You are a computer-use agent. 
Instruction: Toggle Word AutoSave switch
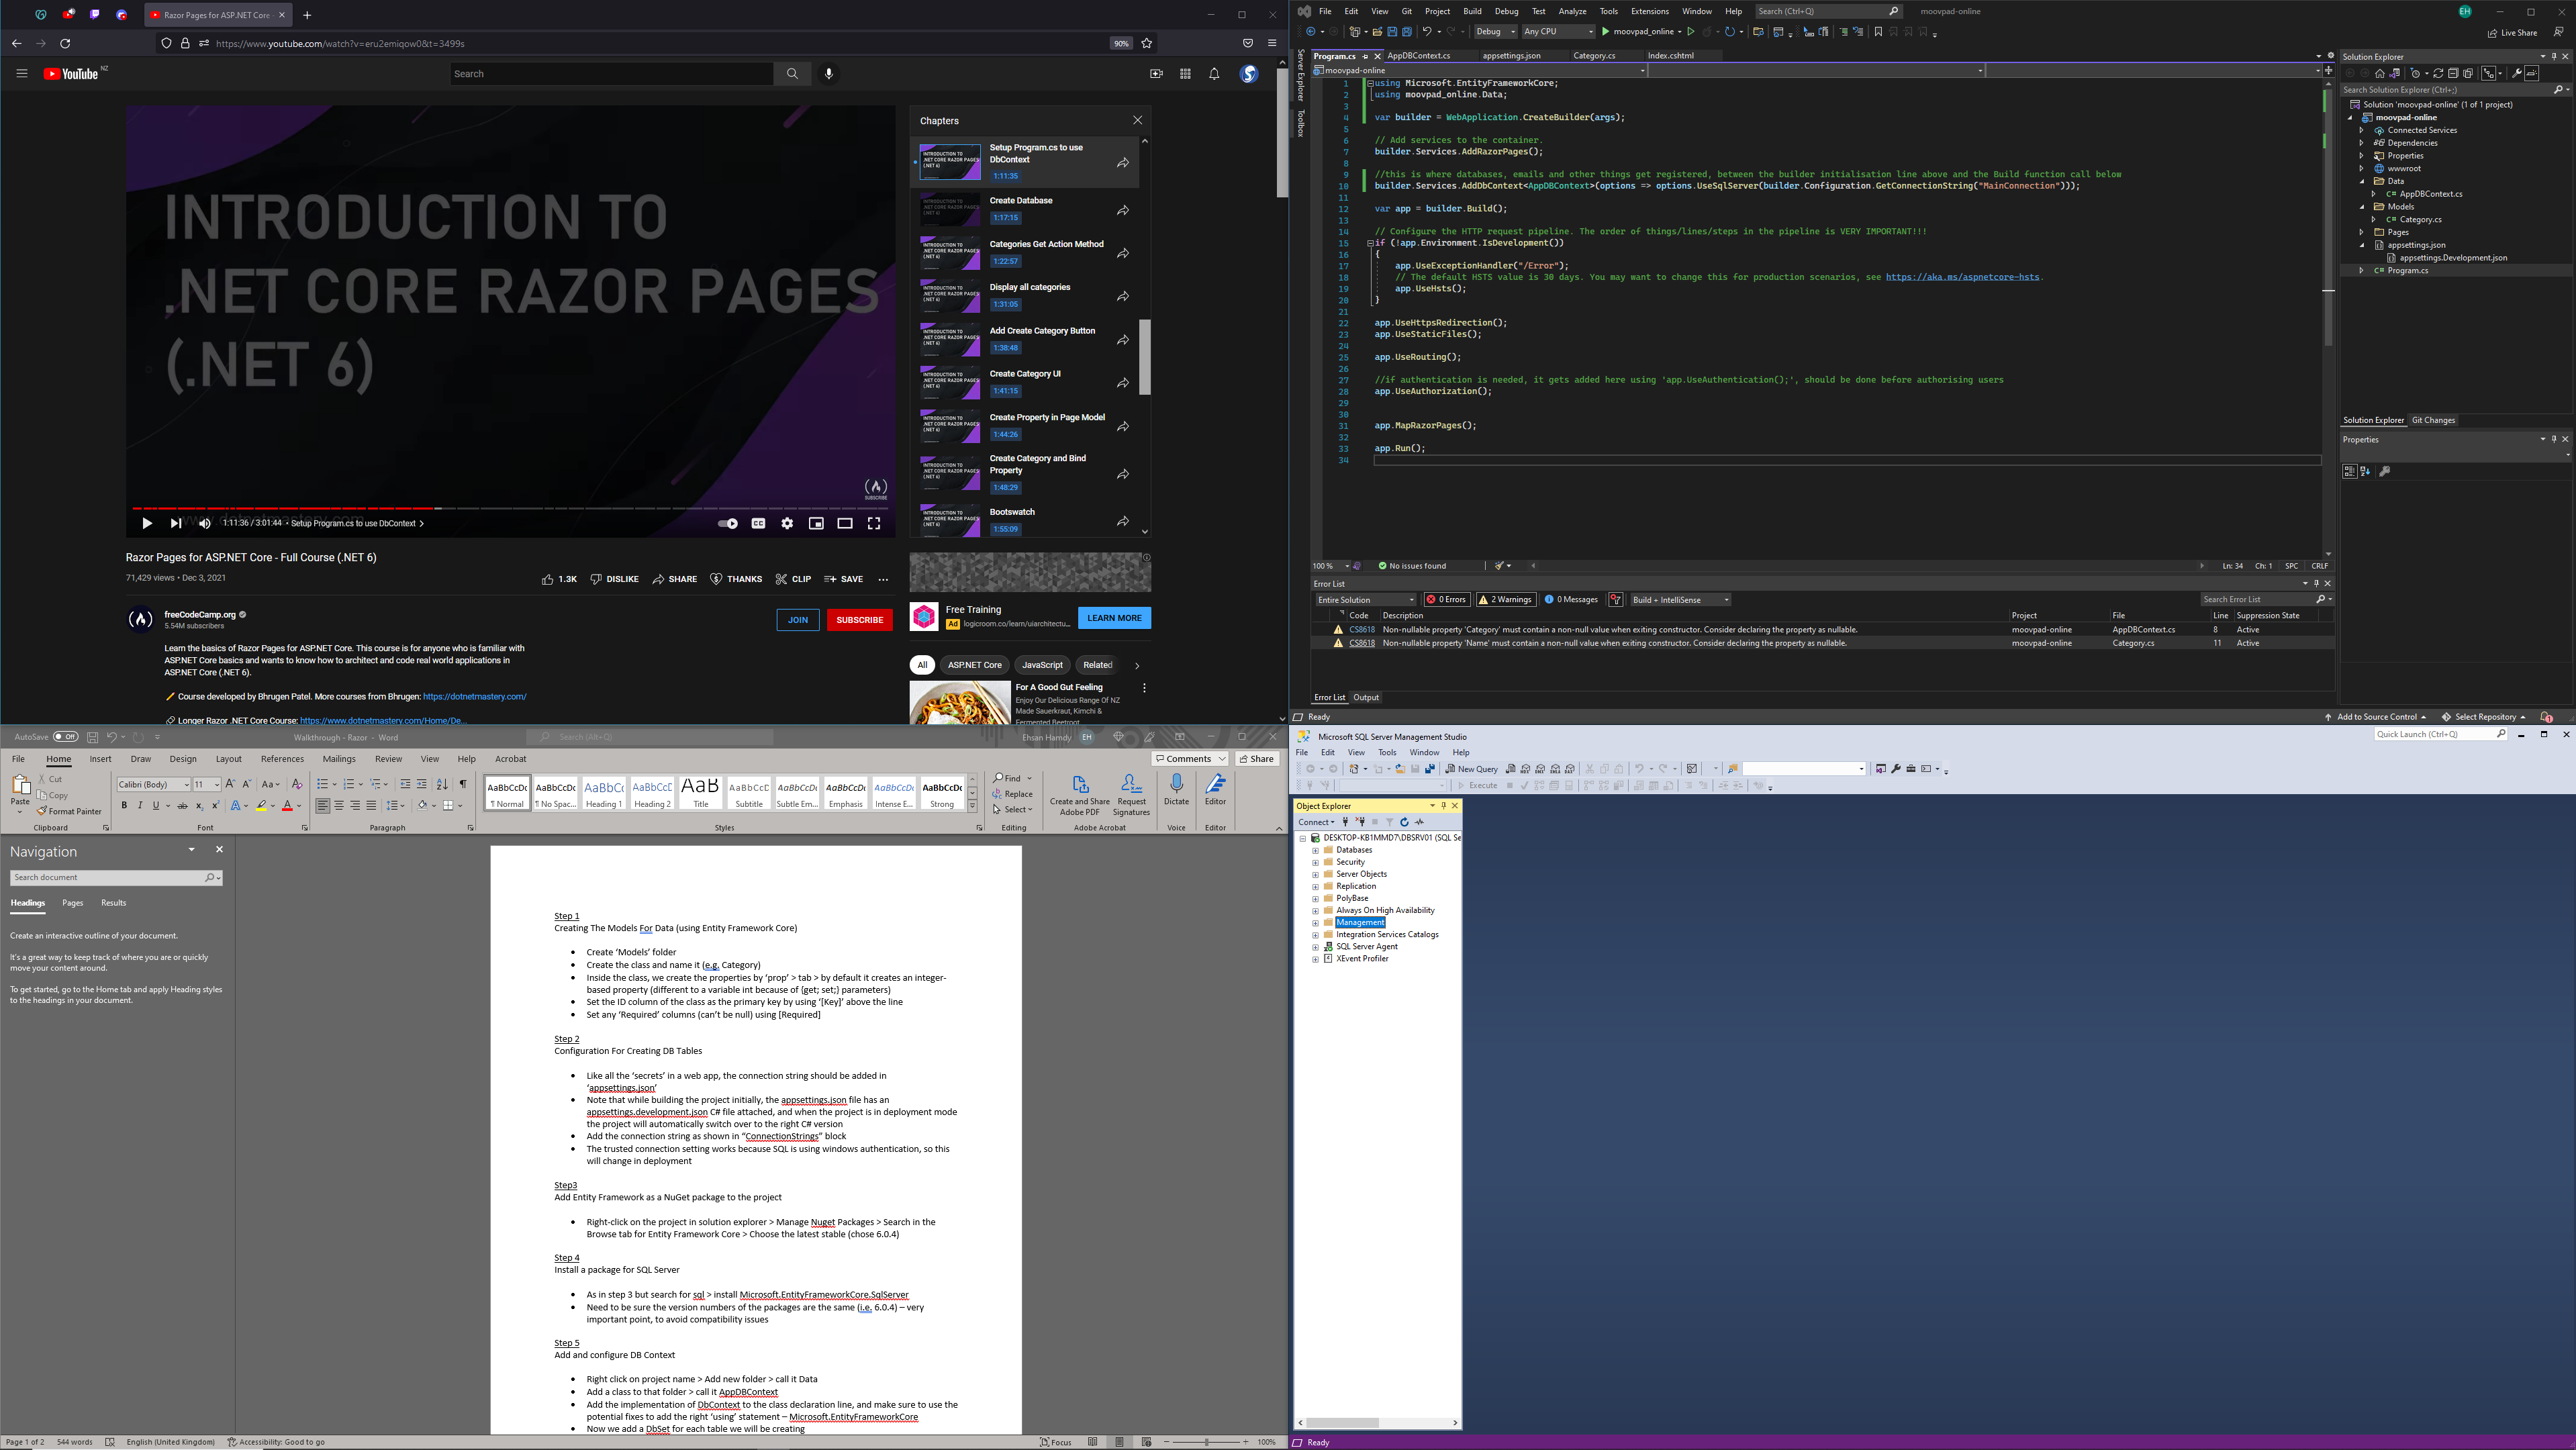pos(66,737)
